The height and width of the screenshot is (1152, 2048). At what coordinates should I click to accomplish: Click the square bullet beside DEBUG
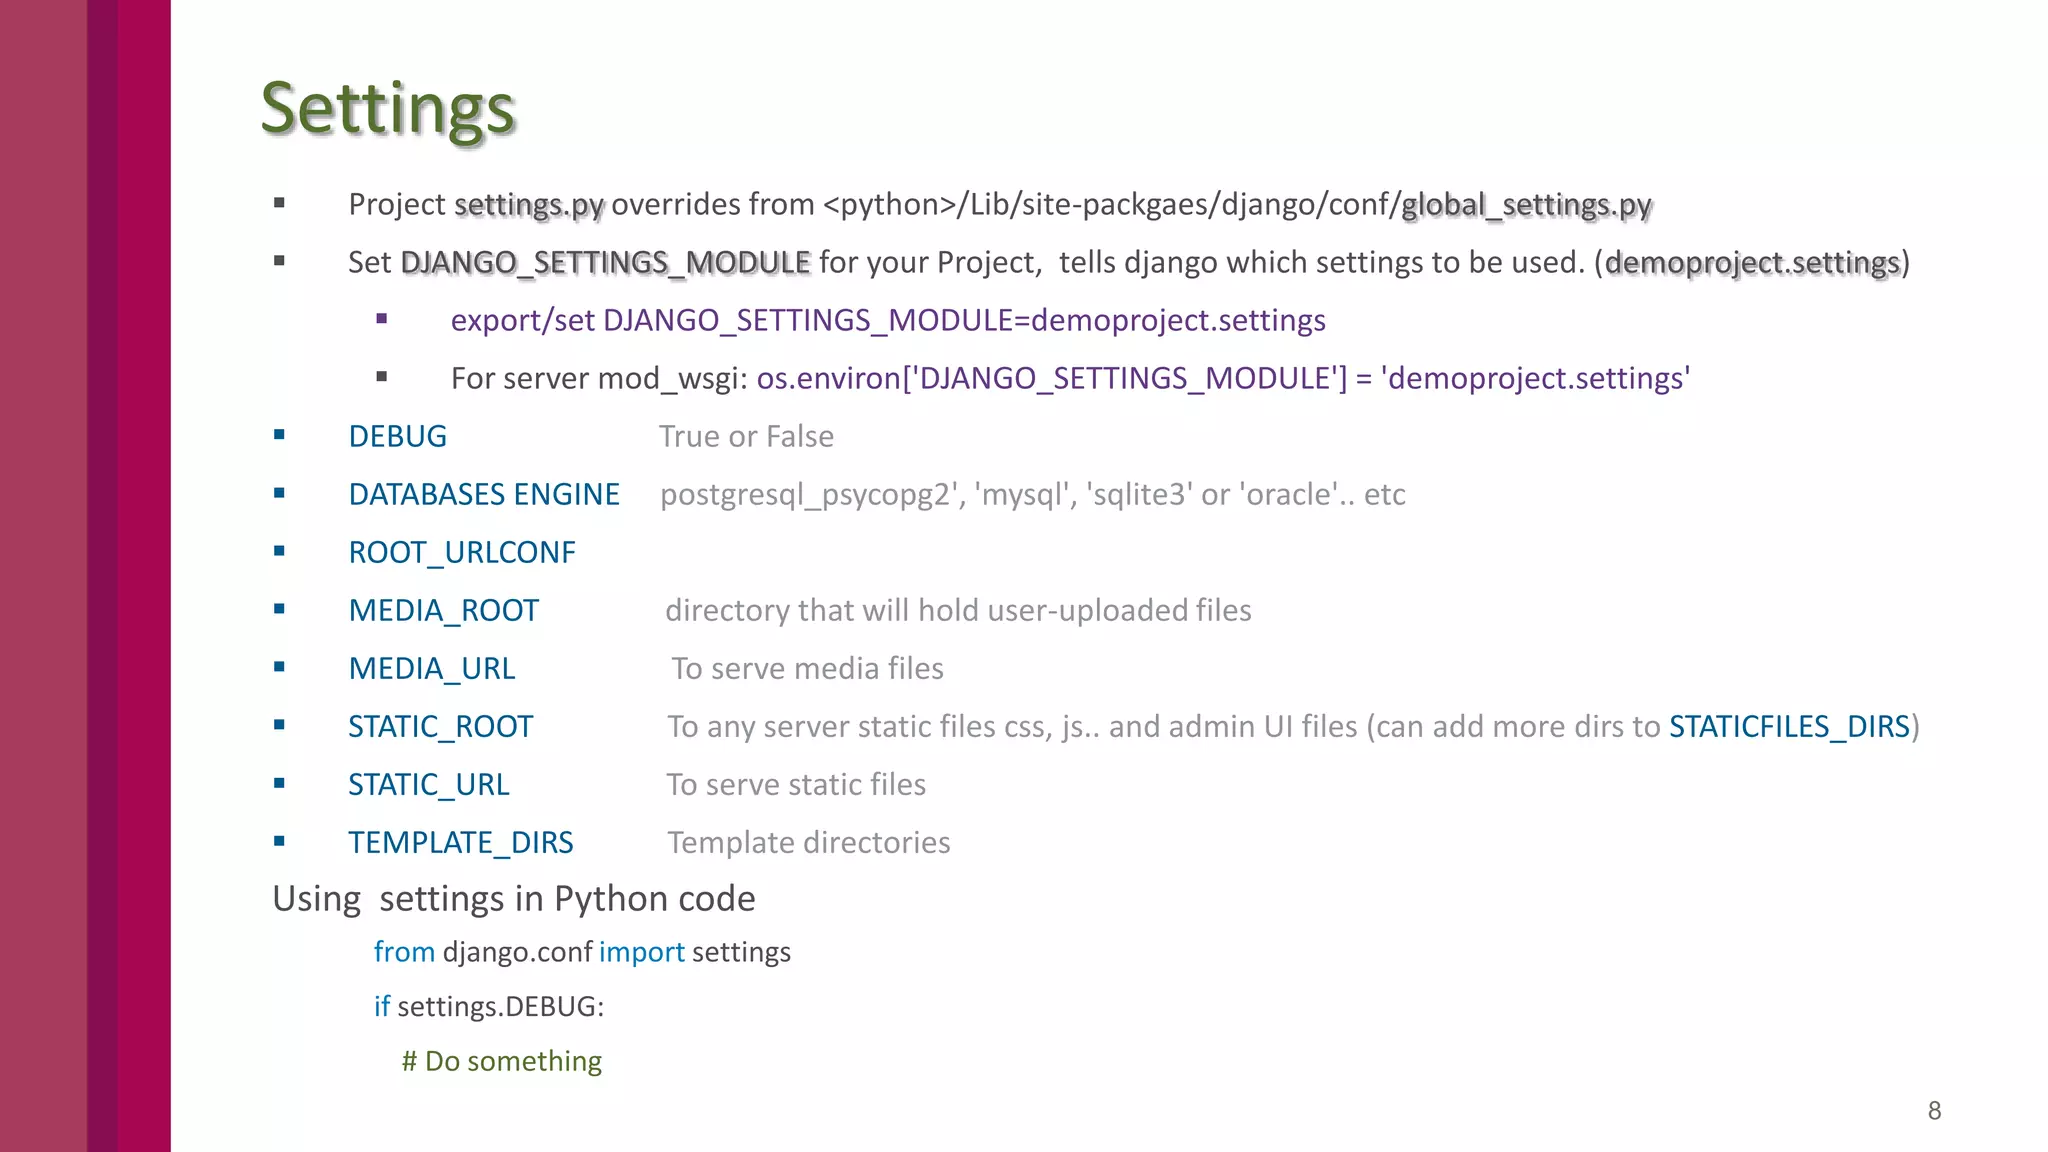pyautogui.click(x=279, y=435)
